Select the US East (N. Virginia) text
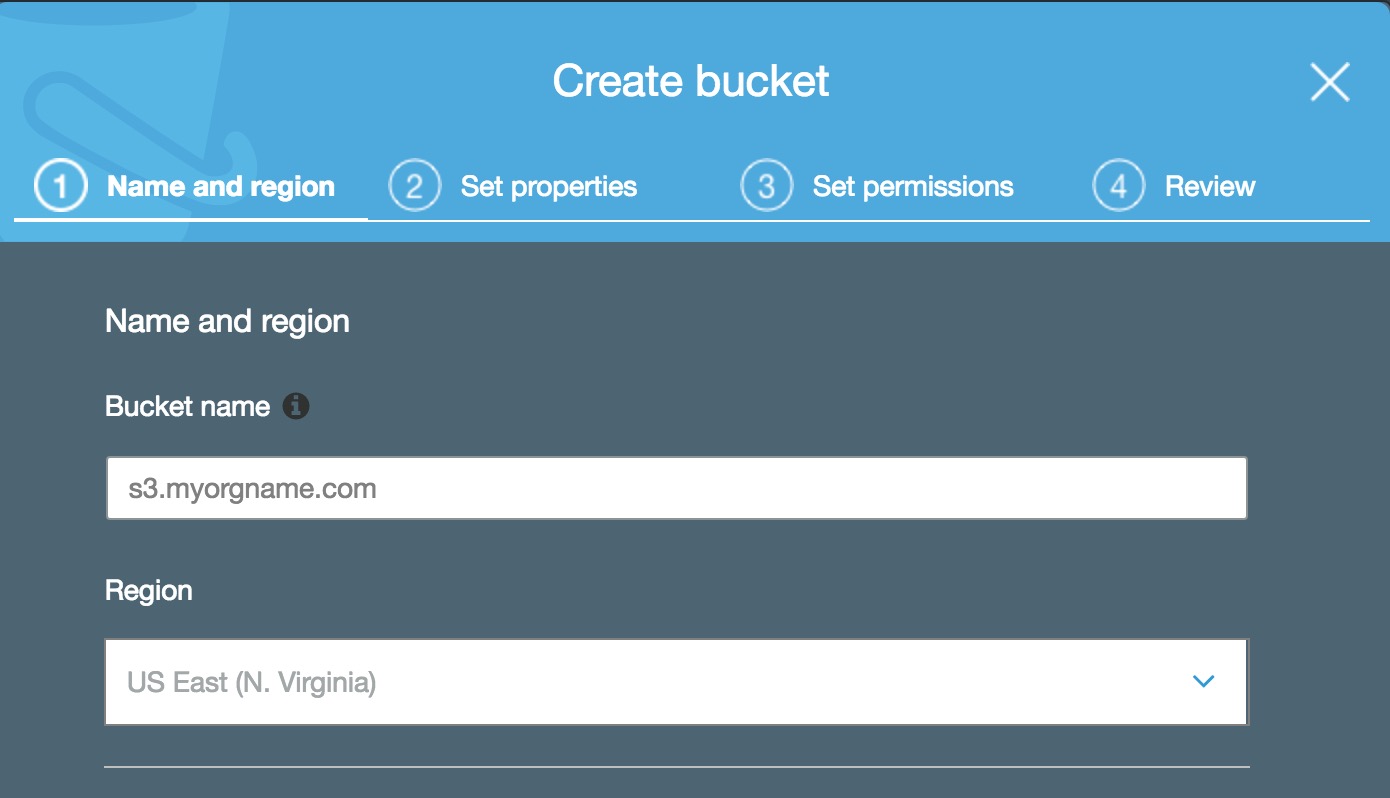1390x798 pixels. pos(252,683)
